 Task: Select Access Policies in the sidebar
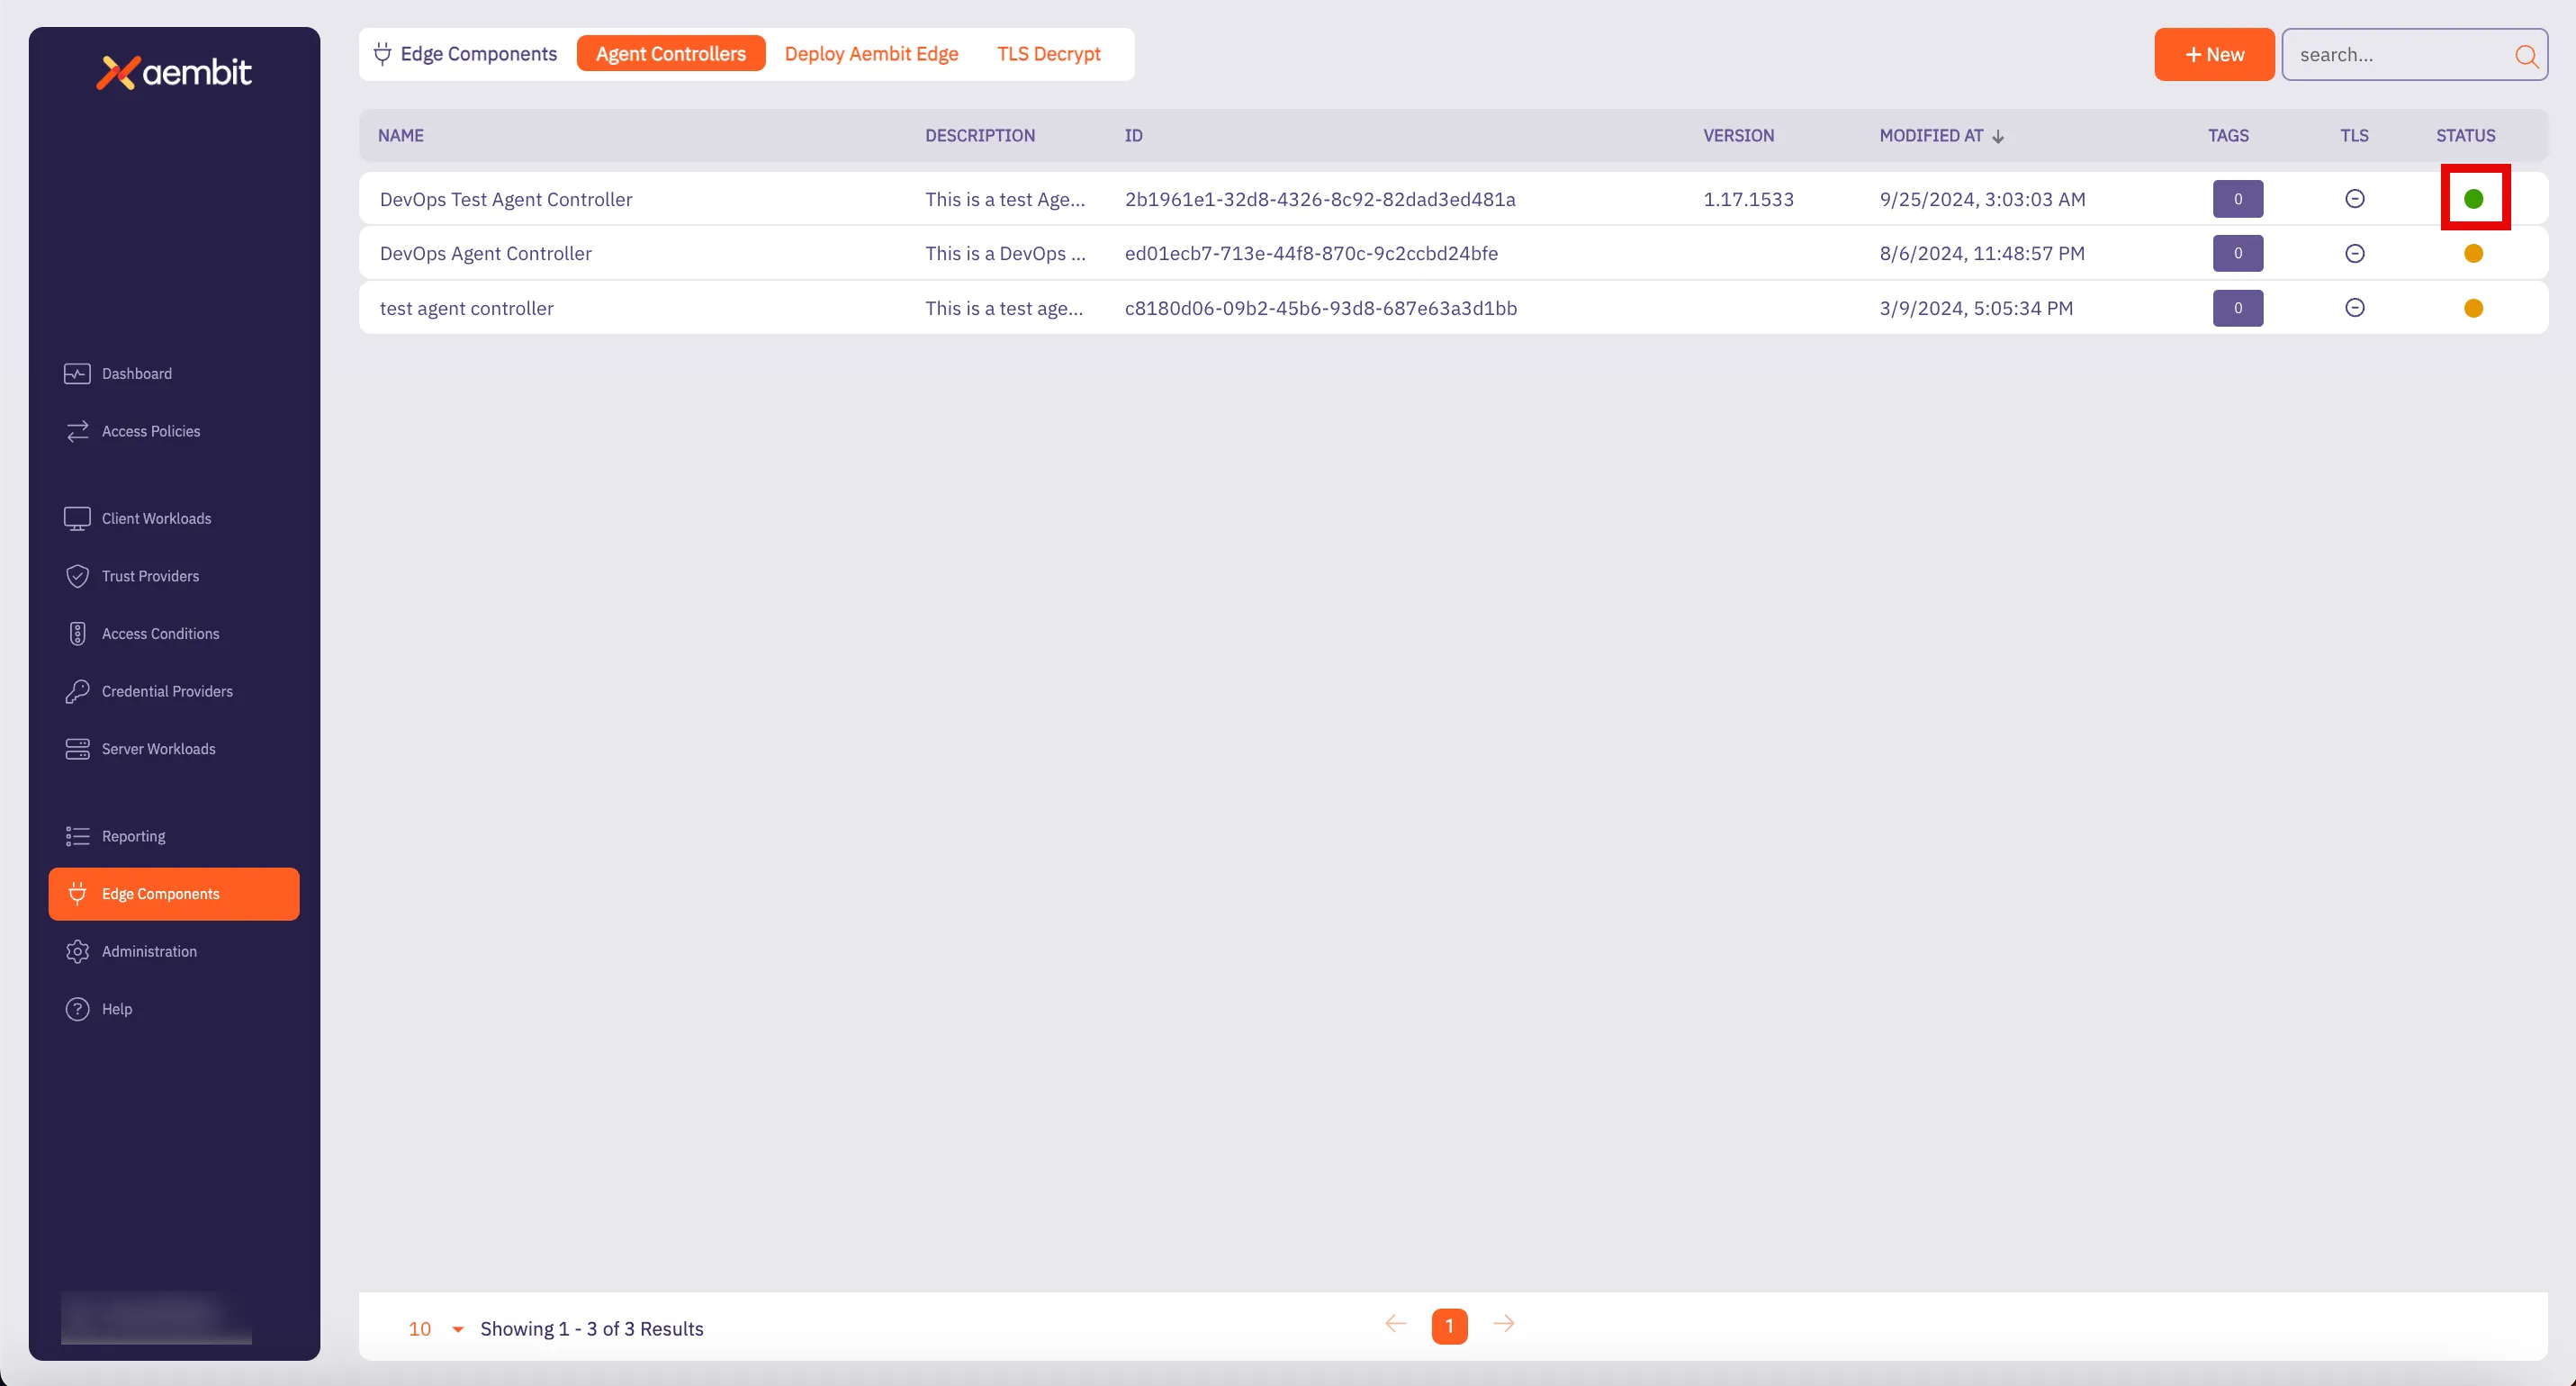pos(151,431)
